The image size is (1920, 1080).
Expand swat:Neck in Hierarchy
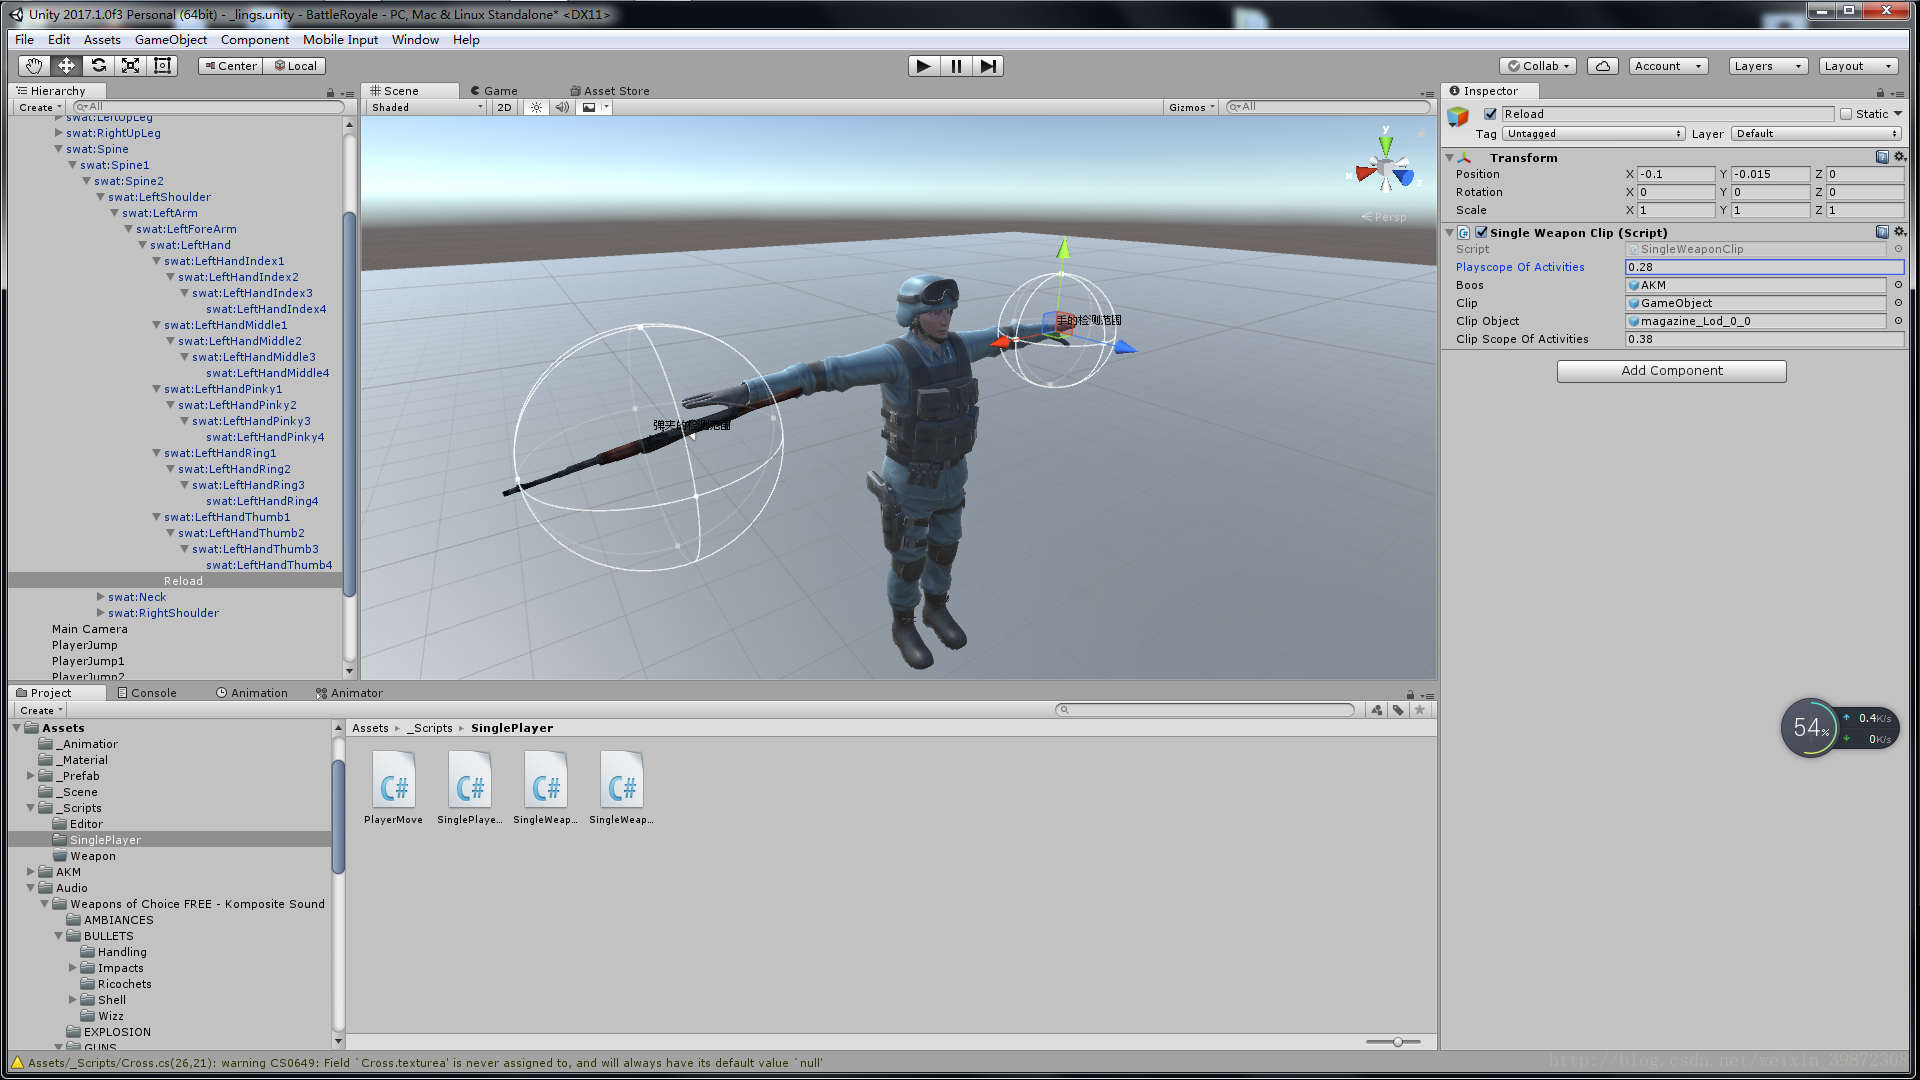coord(101,597)
